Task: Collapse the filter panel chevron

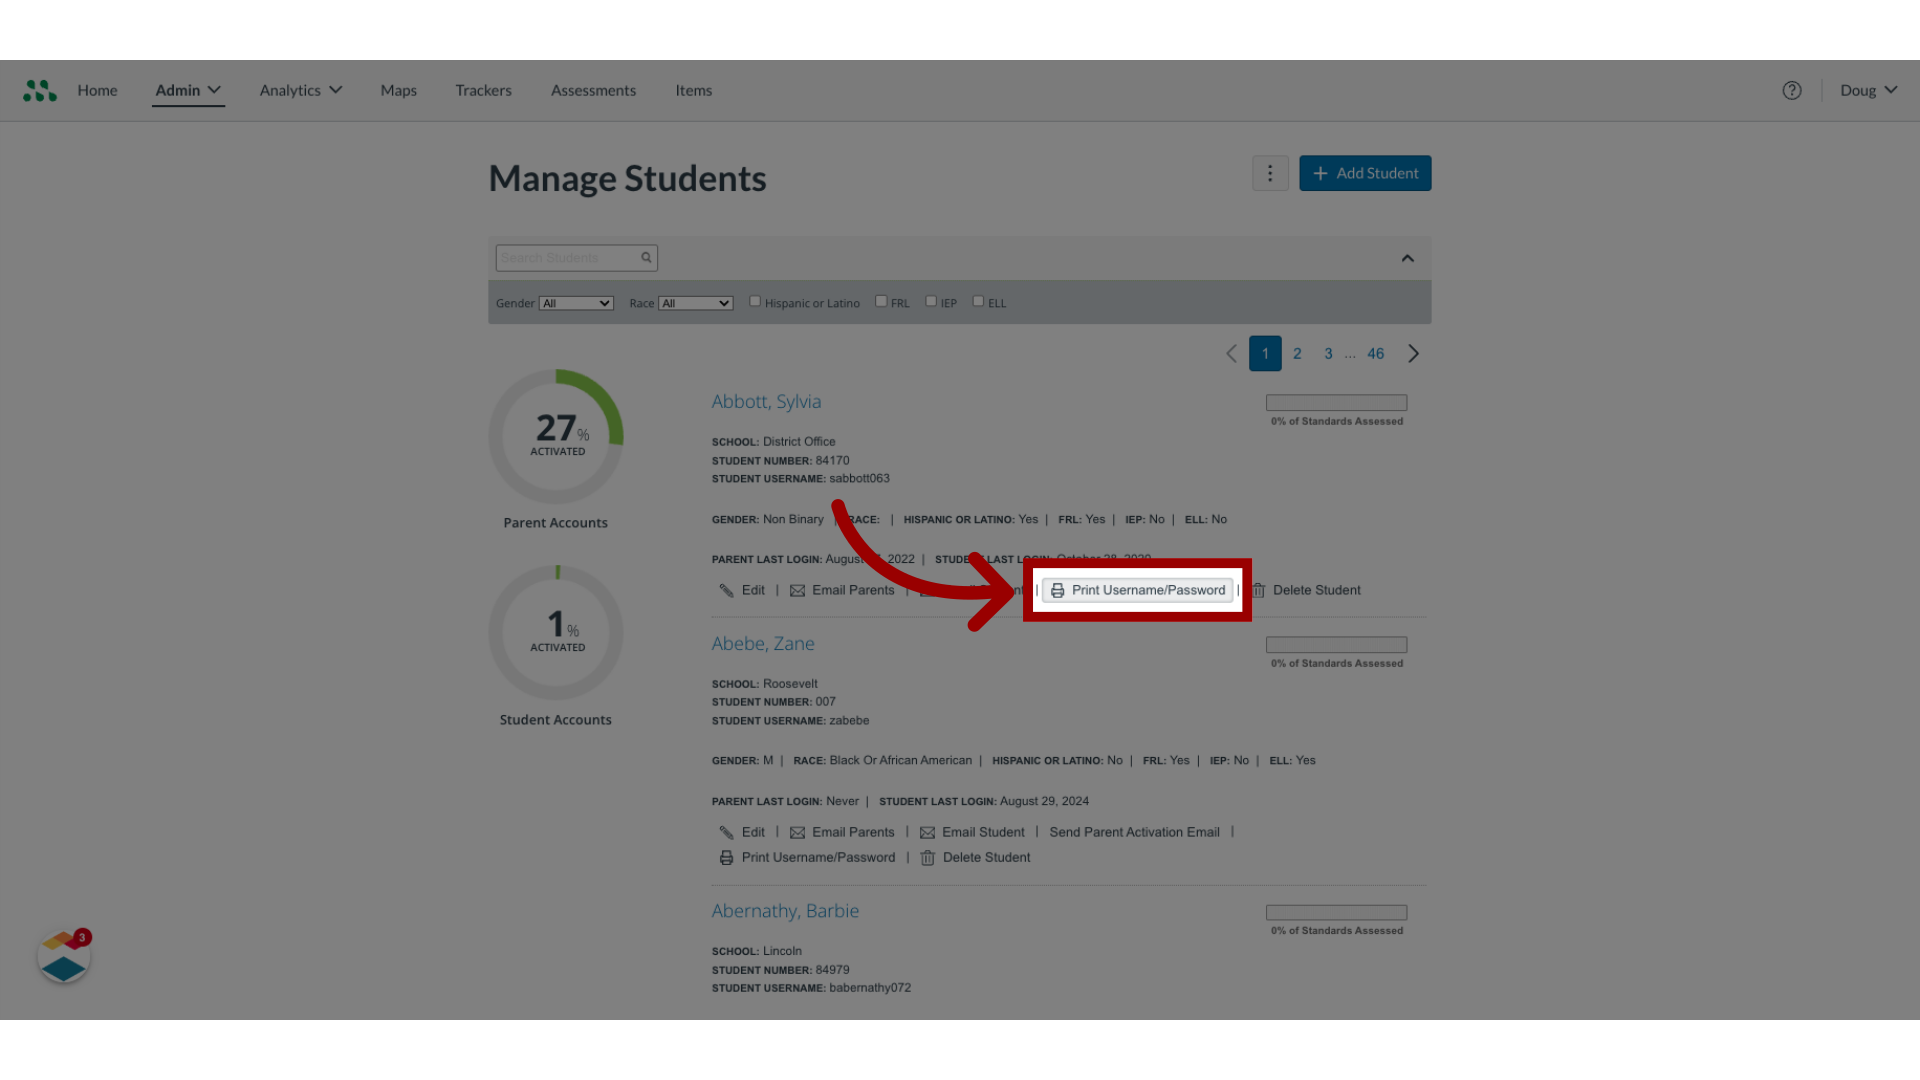Action: (1407, 258)
